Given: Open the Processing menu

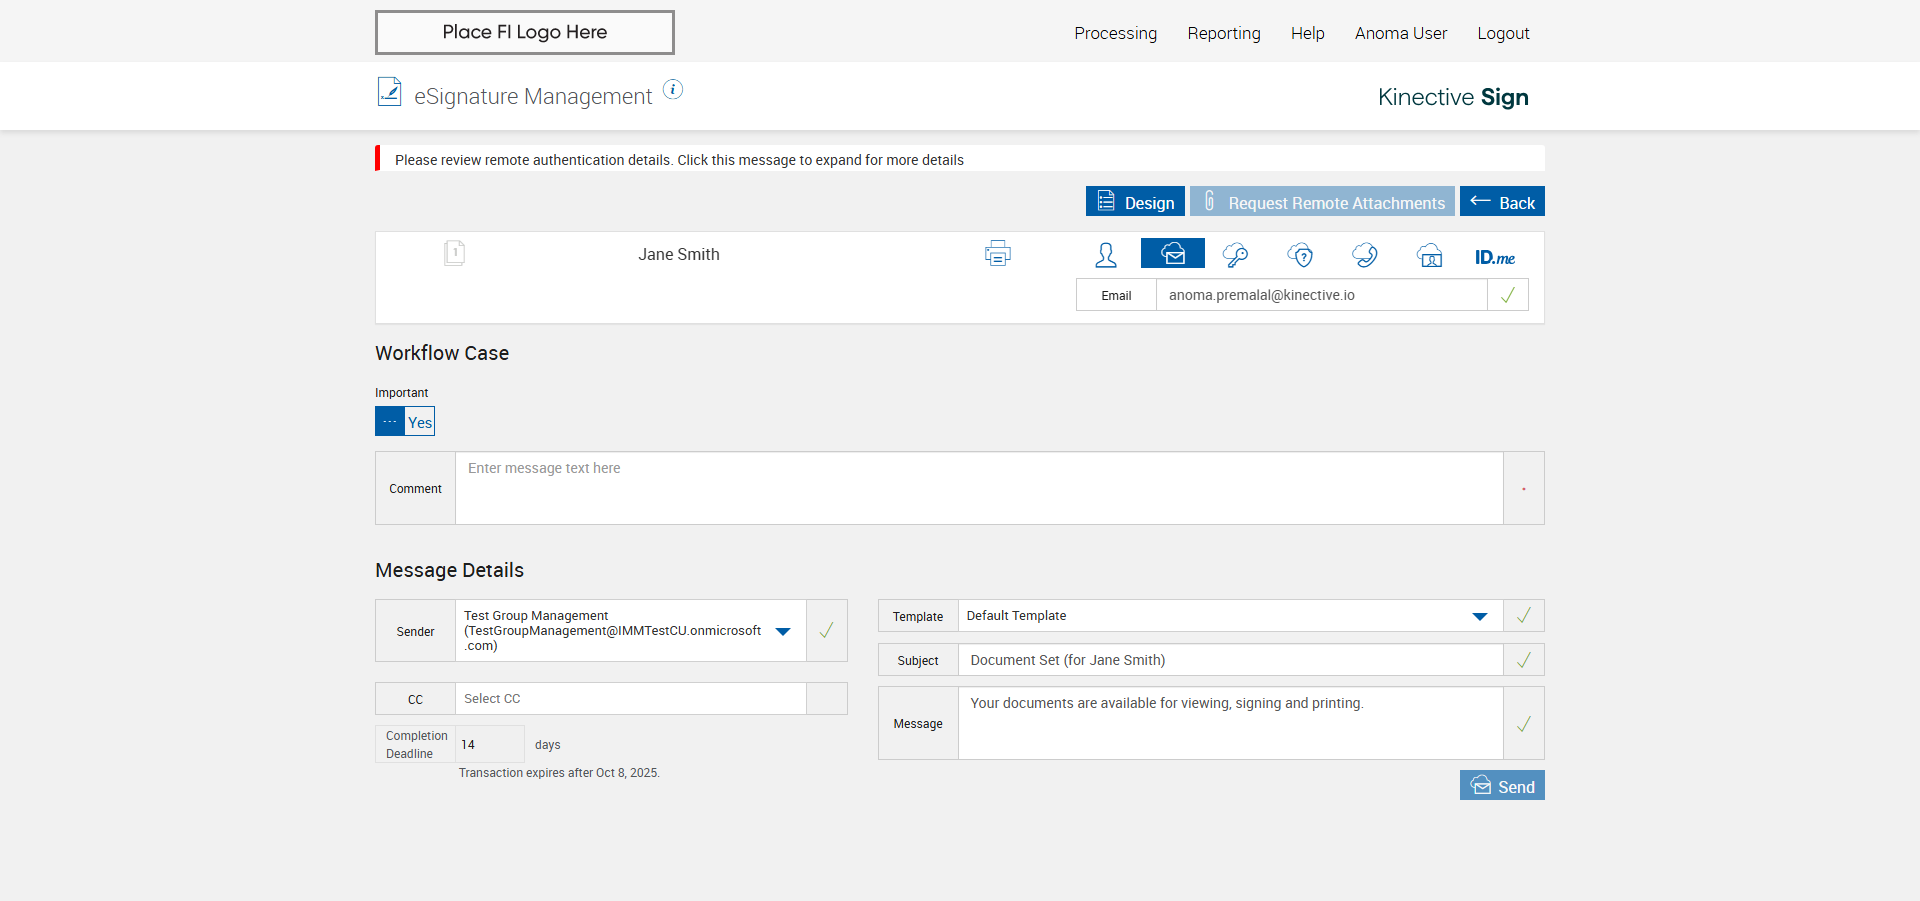Looking at the screenshot, I should [1115, 33].
